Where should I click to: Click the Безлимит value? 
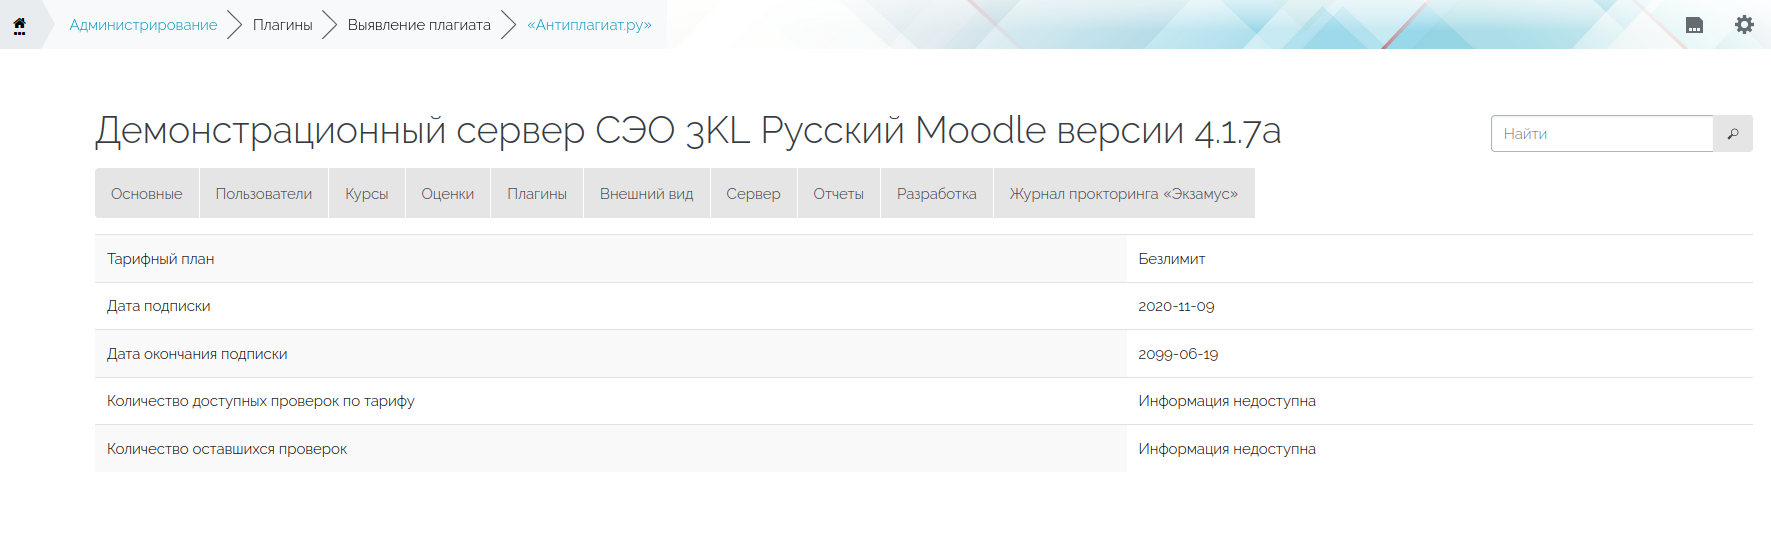[1172, 259]
